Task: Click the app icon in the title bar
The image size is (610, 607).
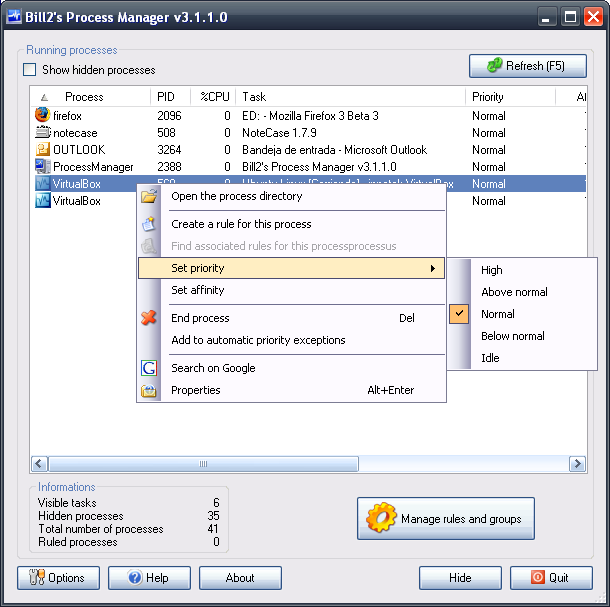Action: [x=14, y=17]
